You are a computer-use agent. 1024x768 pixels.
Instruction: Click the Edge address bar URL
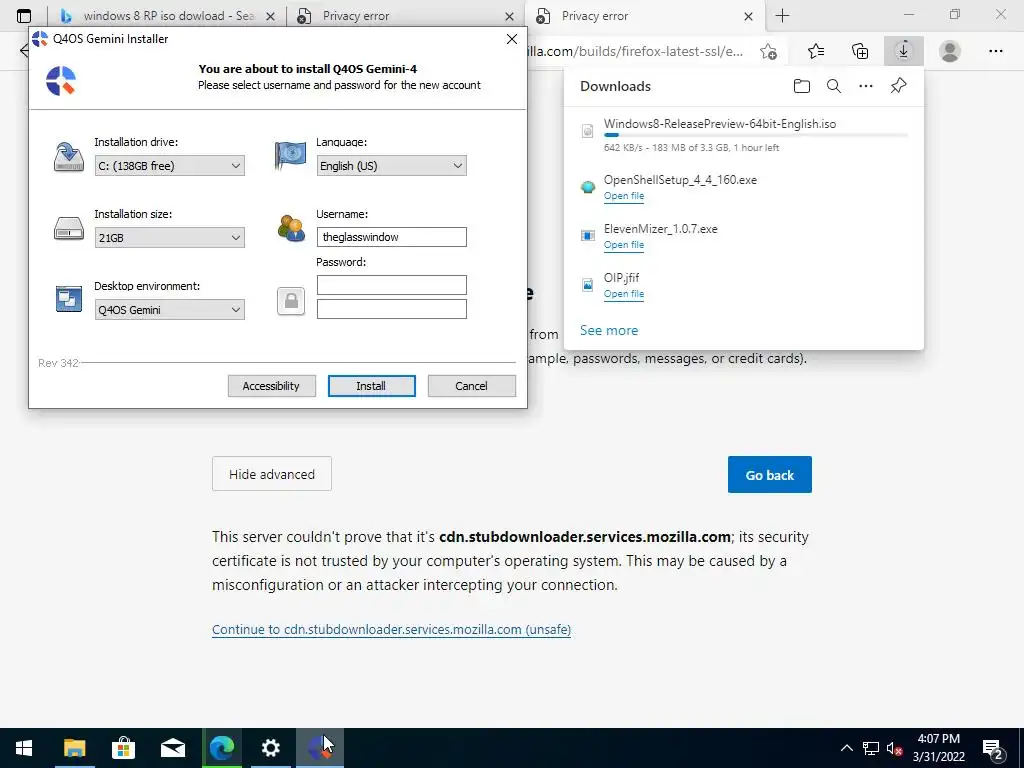pos(637,52)
